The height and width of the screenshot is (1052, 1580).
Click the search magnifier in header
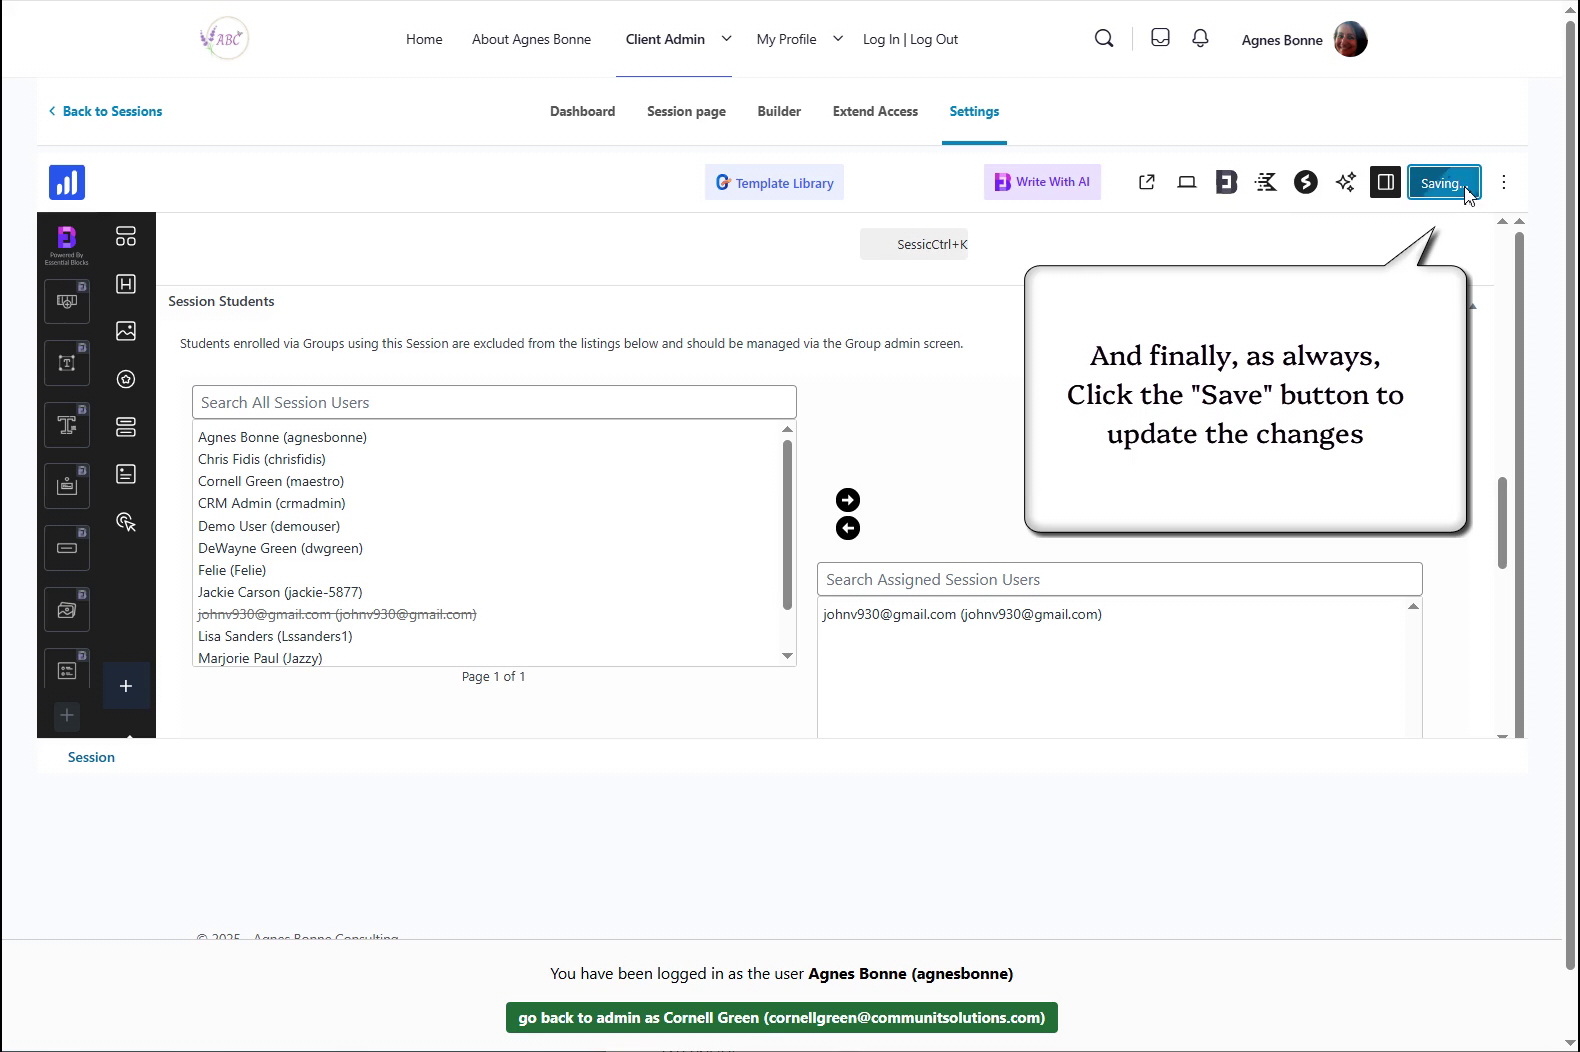coord(1104,39)
